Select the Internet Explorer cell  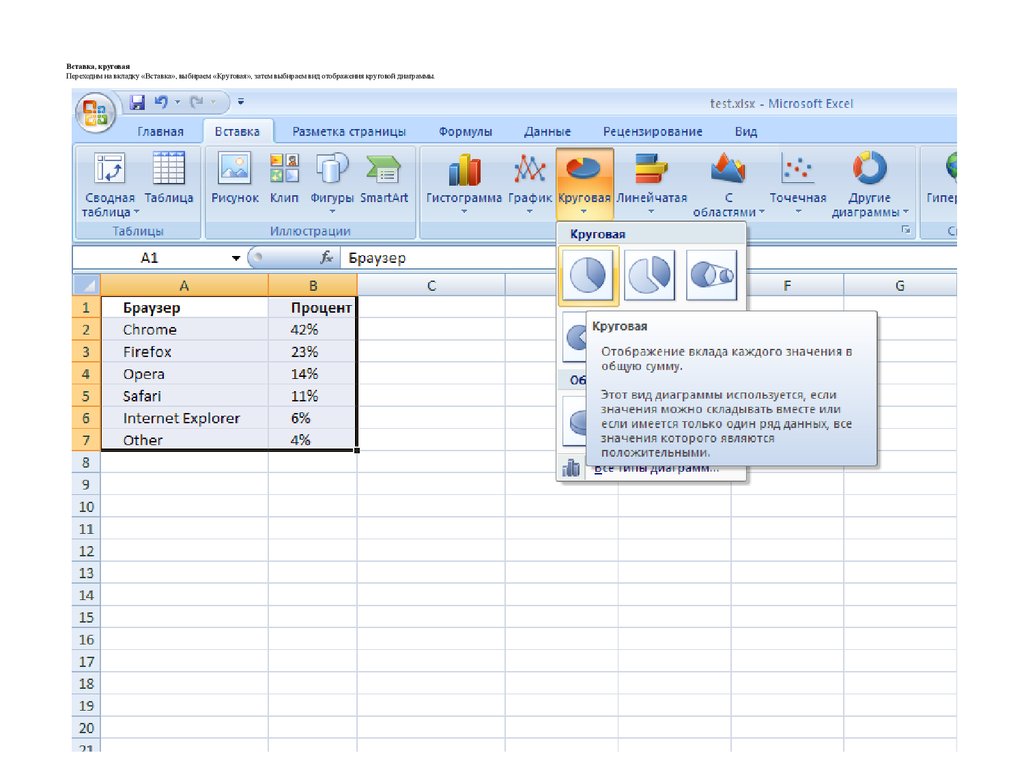[x=184, y=418]
